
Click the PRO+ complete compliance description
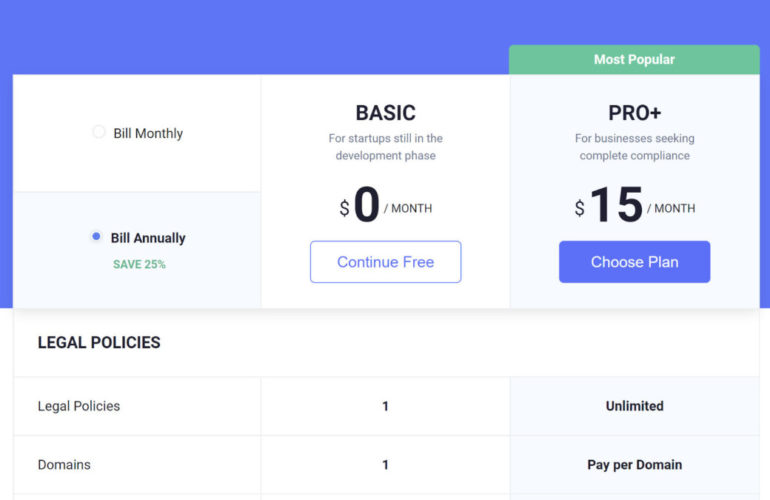[634, 147]
